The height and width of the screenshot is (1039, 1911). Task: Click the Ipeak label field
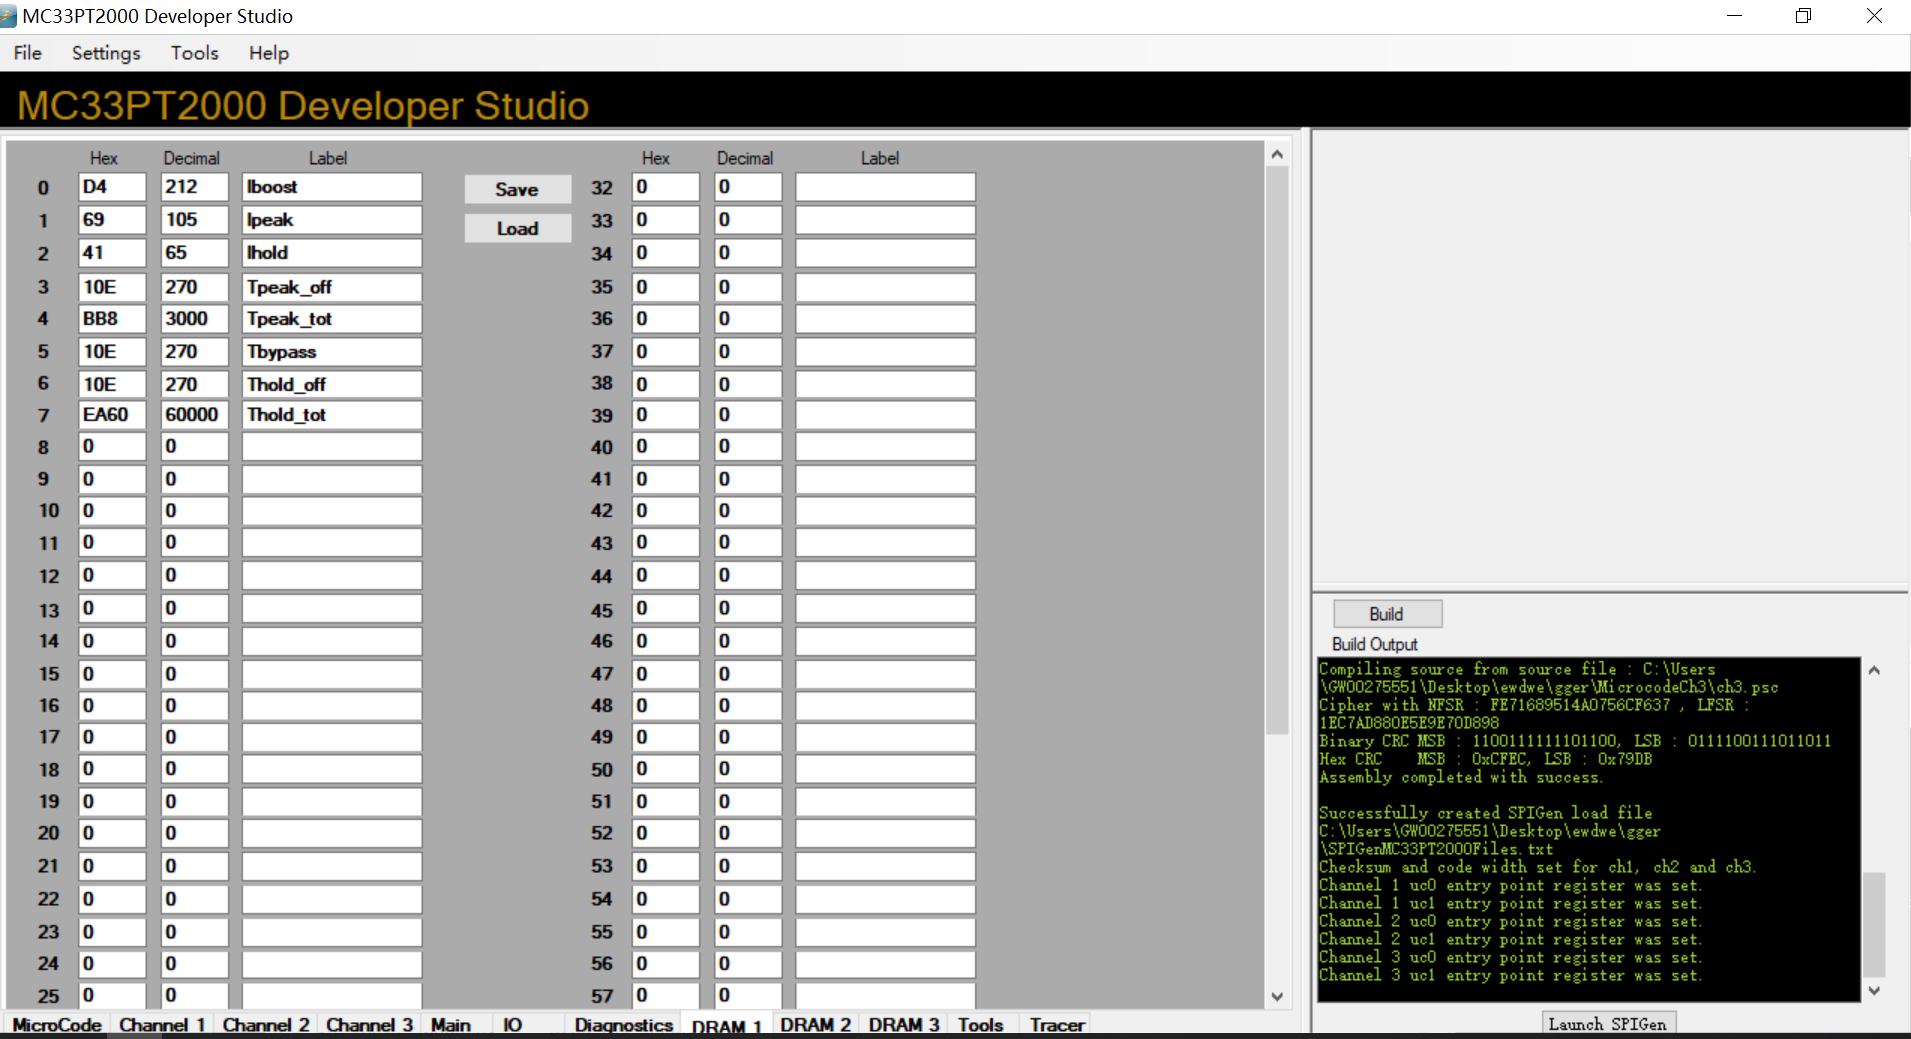coord(332,220)
